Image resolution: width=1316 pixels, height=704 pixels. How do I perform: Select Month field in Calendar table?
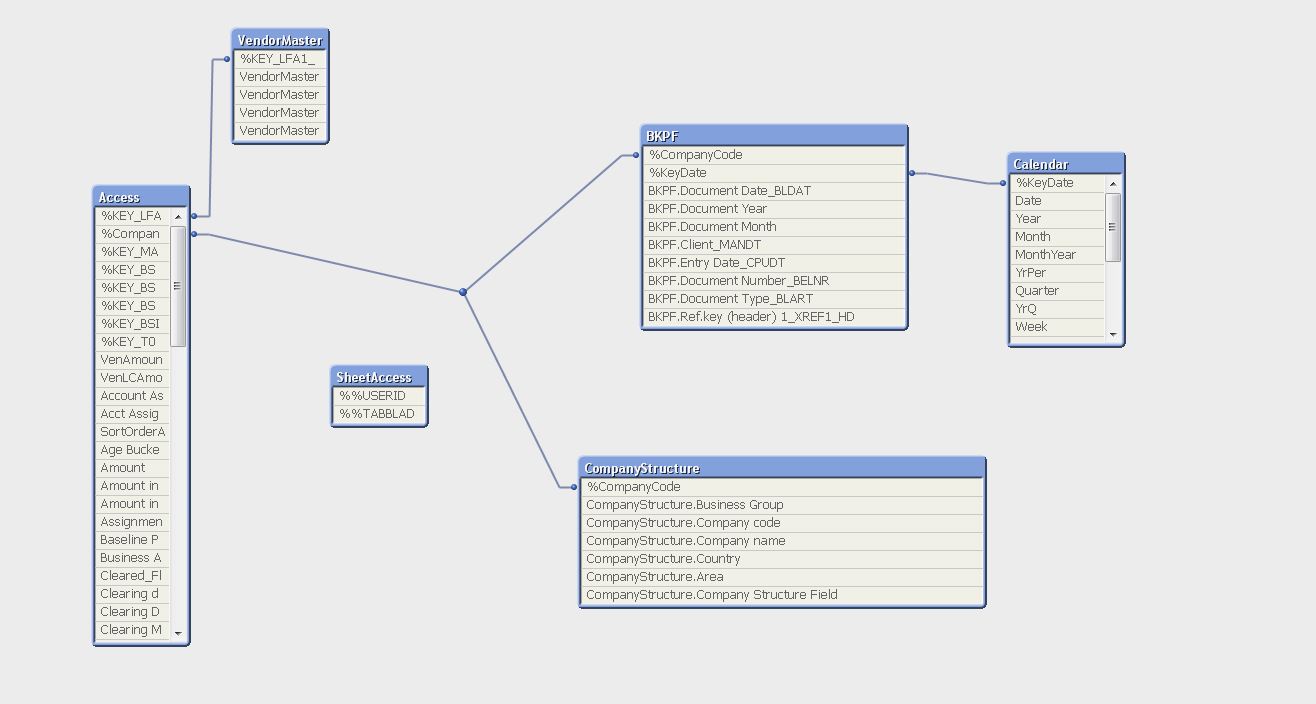tap(1058, 237)
